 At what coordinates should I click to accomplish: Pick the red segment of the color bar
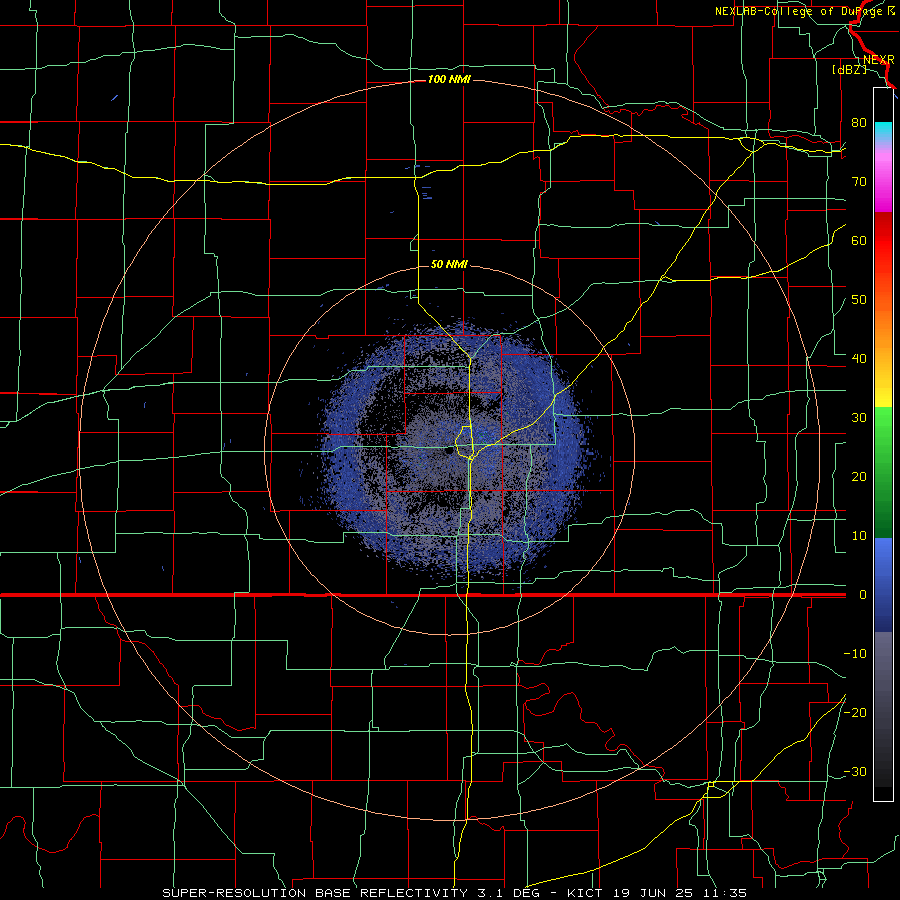(x=883, y=241)
